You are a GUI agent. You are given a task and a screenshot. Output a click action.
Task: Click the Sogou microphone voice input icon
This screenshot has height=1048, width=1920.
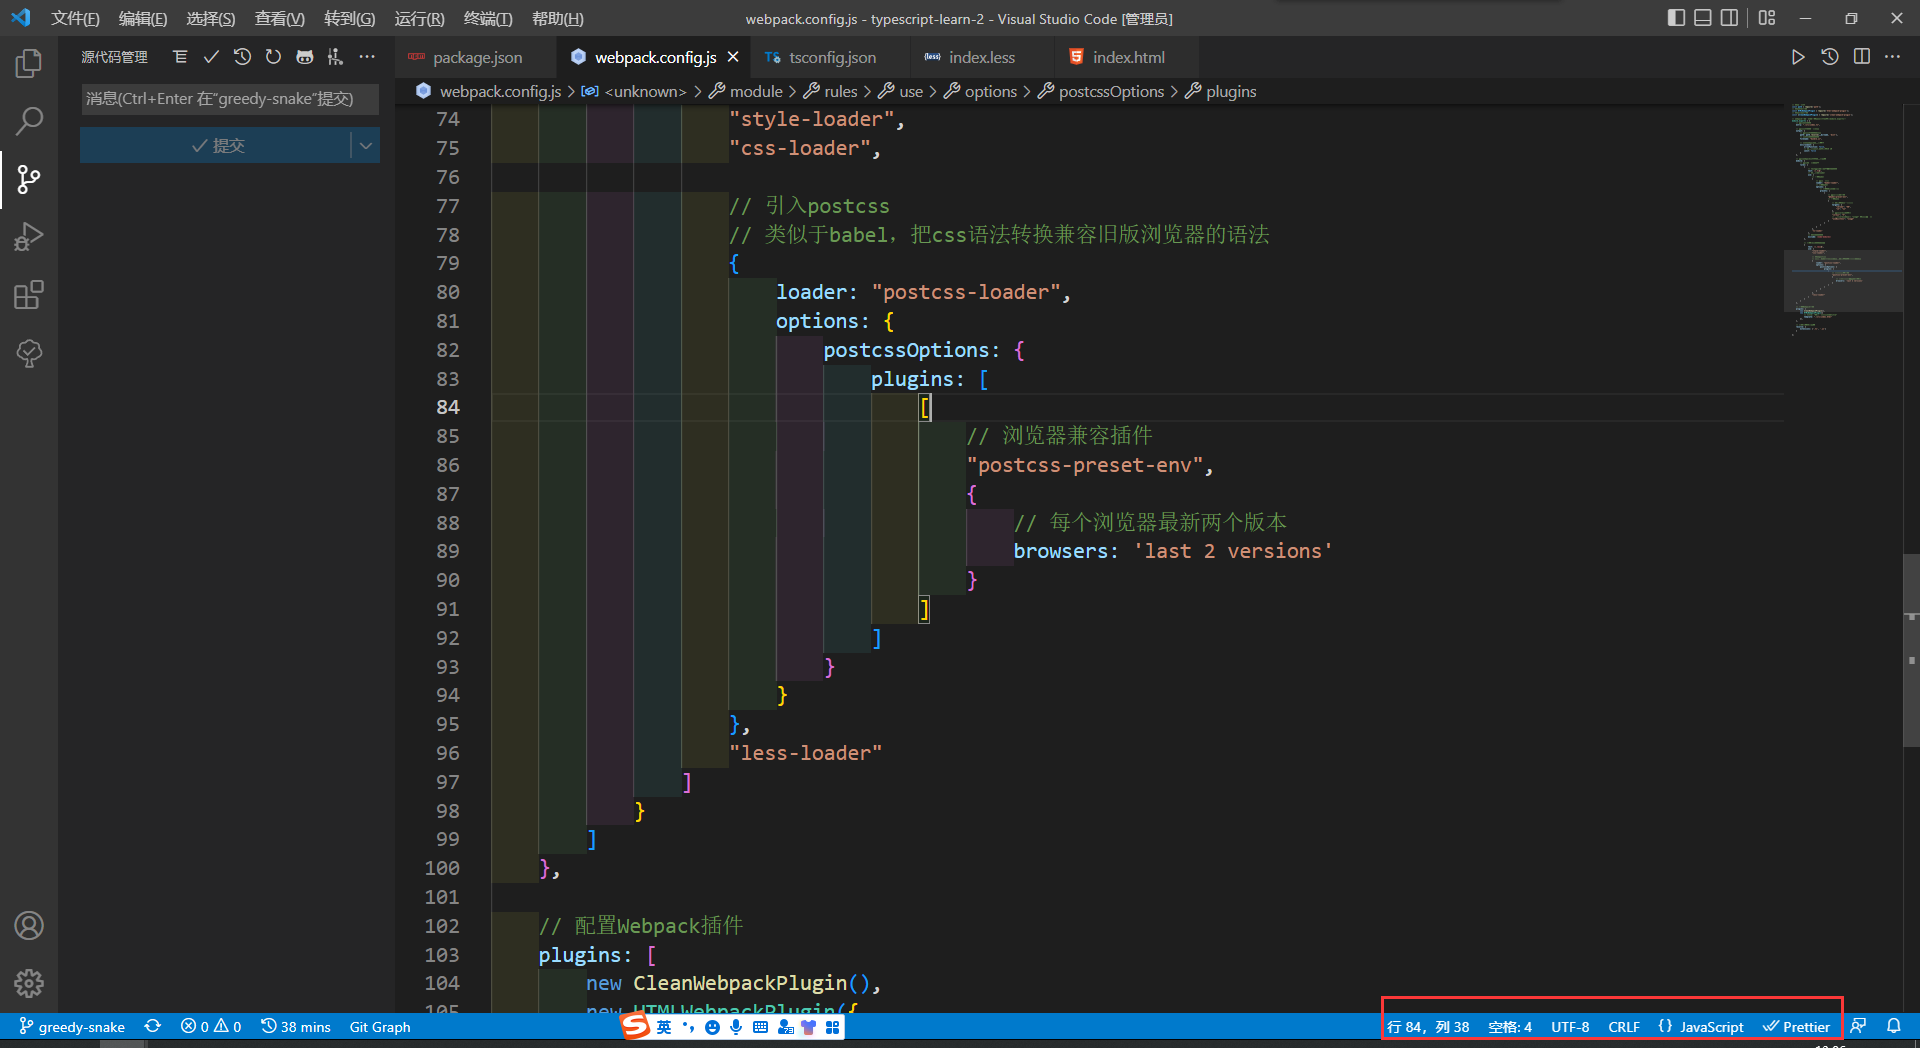click(736, 1027)
